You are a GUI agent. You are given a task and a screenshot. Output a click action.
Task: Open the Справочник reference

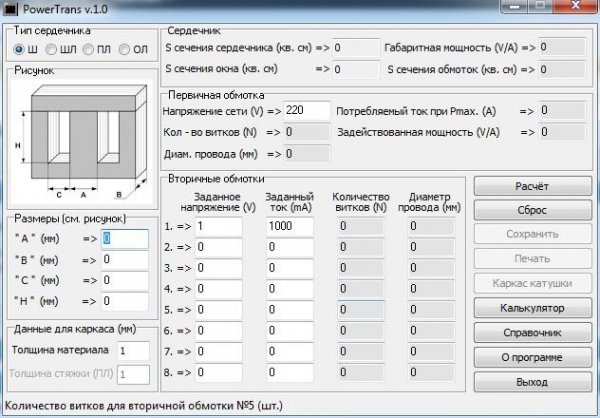tap(533, 333)
